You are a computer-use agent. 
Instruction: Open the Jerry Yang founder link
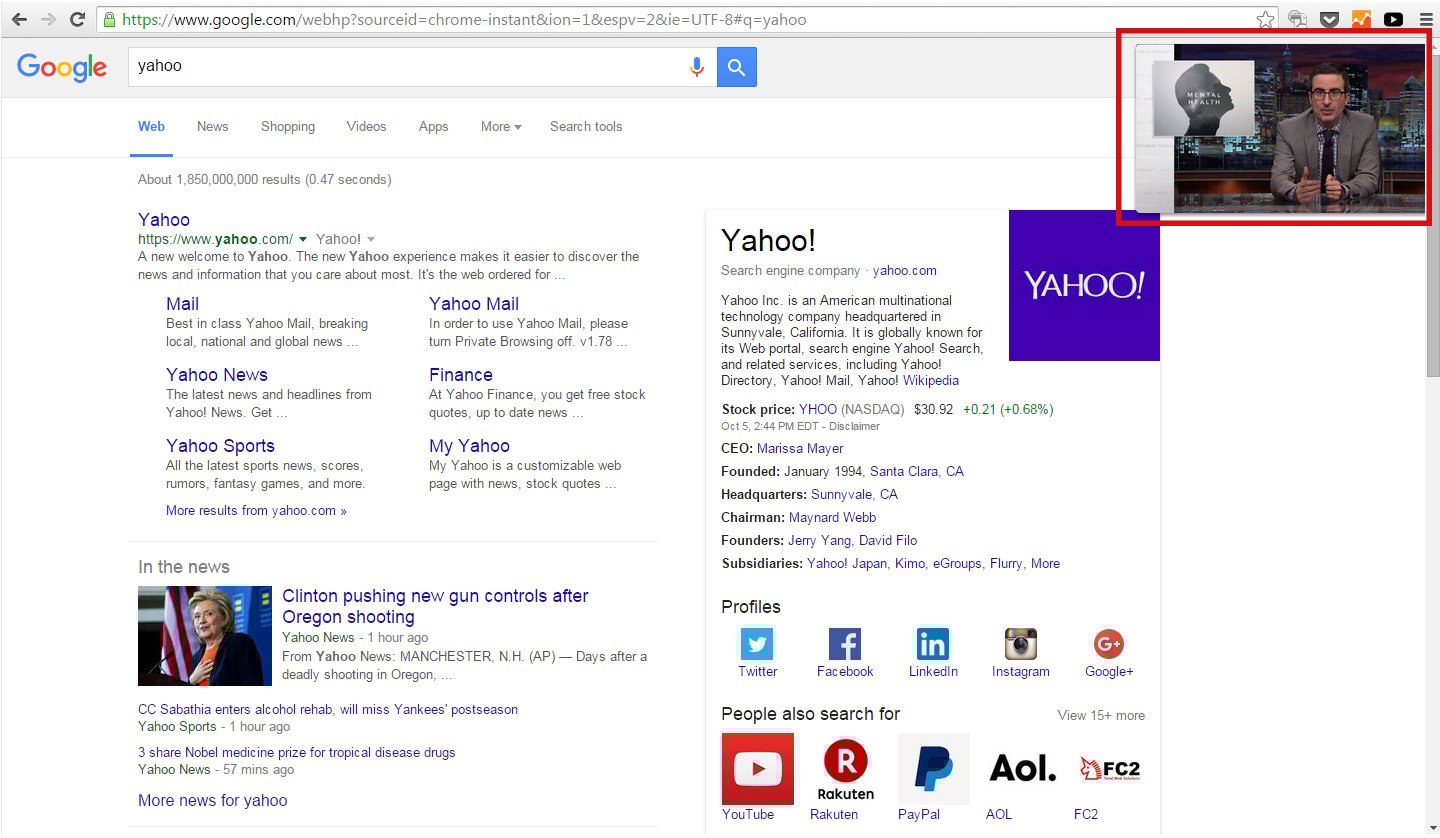[x=819, y=541]
